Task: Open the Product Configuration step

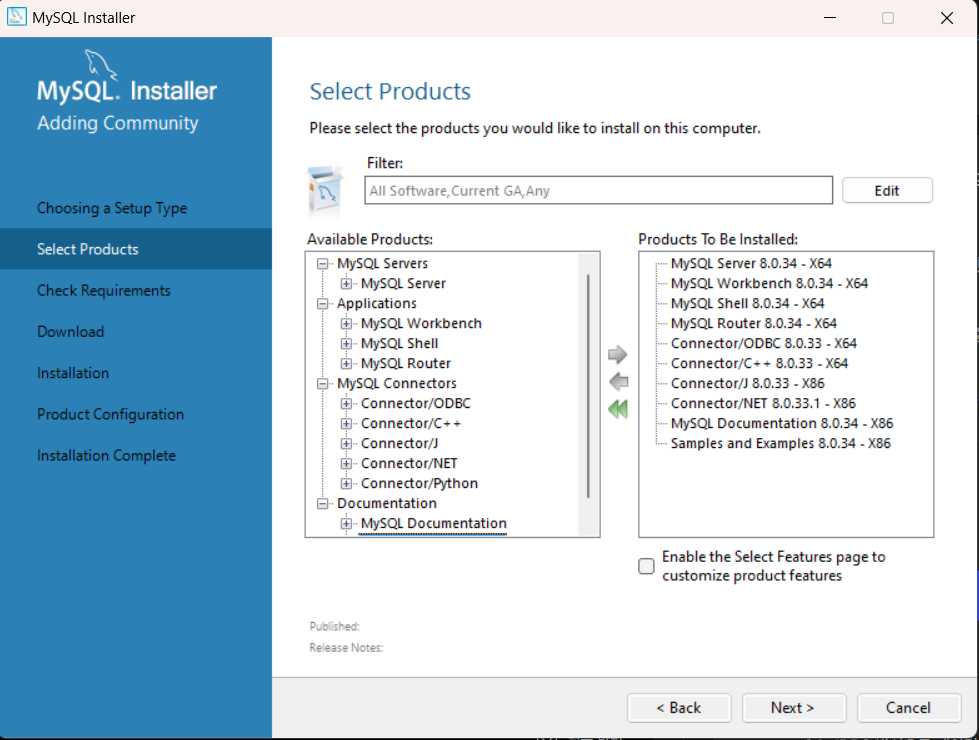Action: click(111, 414)
